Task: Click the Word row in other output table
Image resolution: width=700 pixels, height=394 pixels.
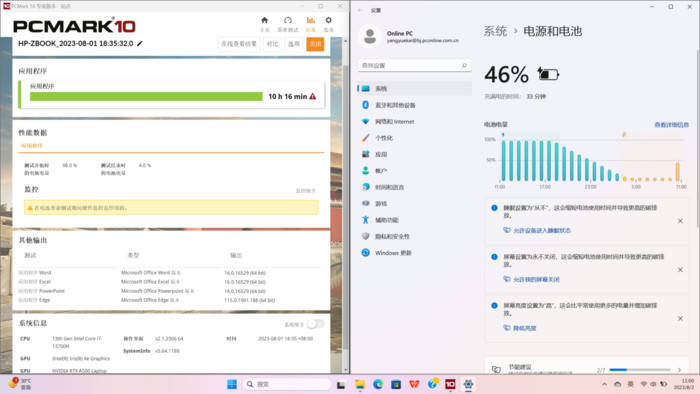Action: coord(170,273)
